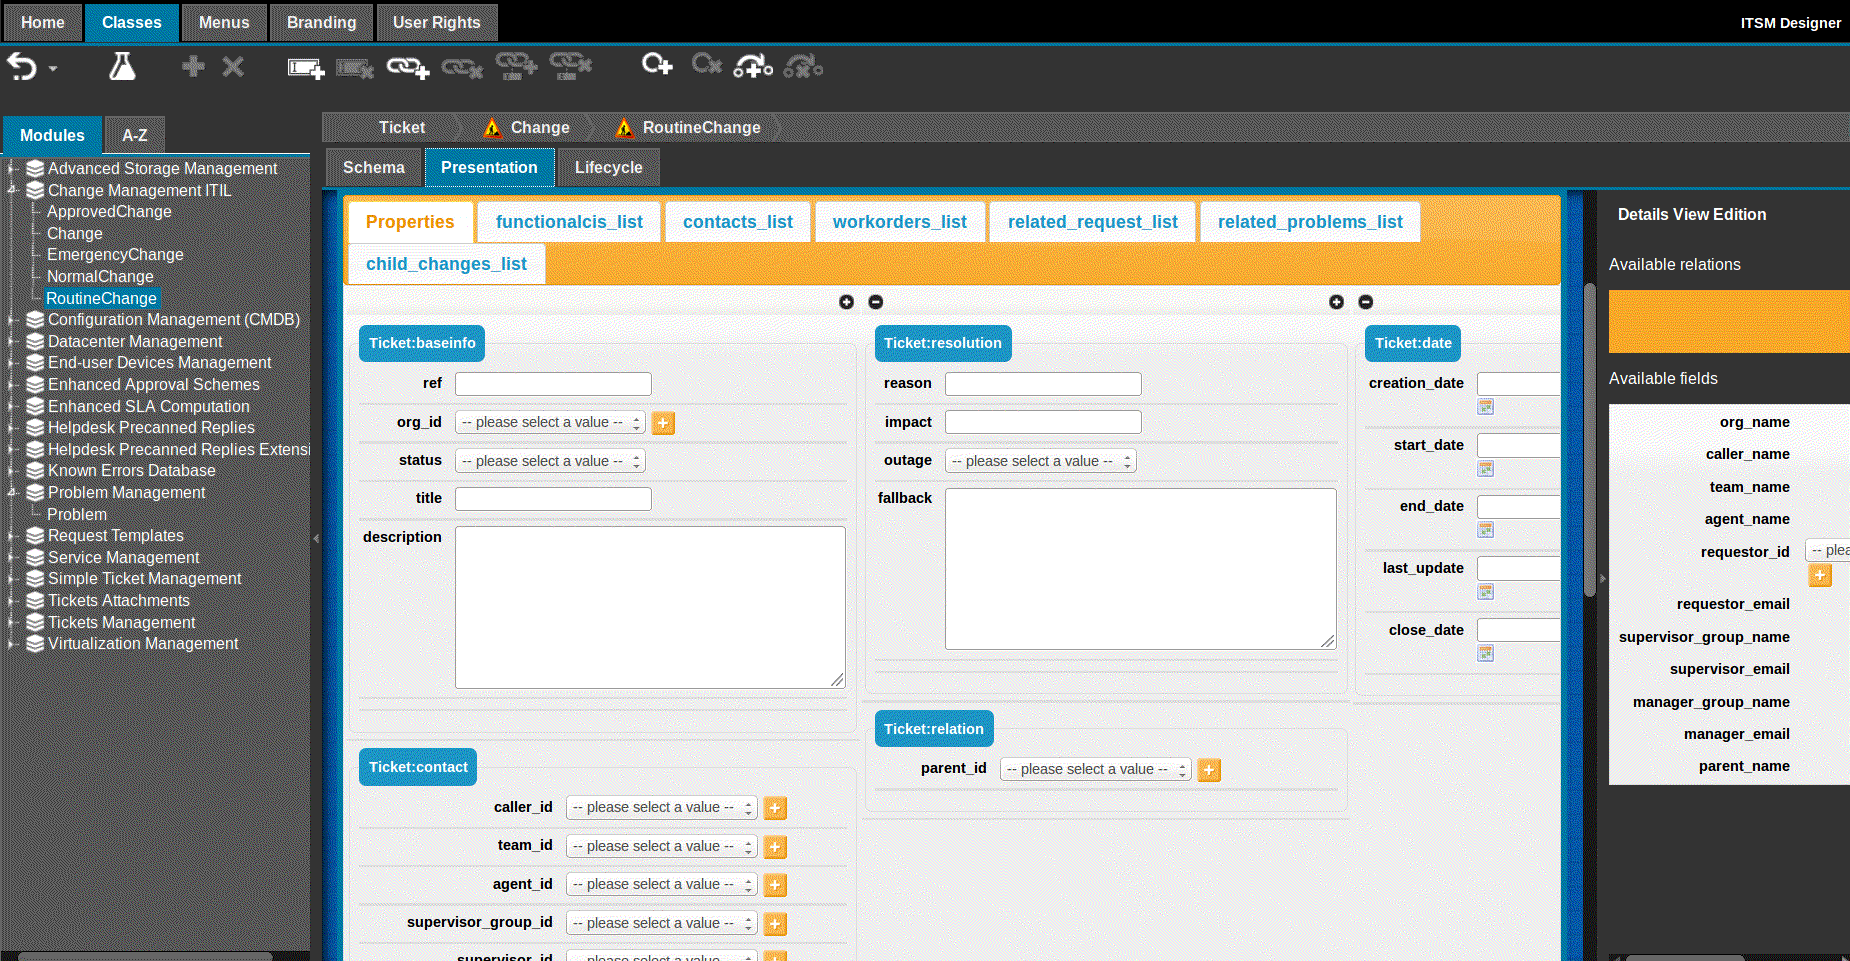
Task: Open the outage select dropdown
Action: [1040, 461]
